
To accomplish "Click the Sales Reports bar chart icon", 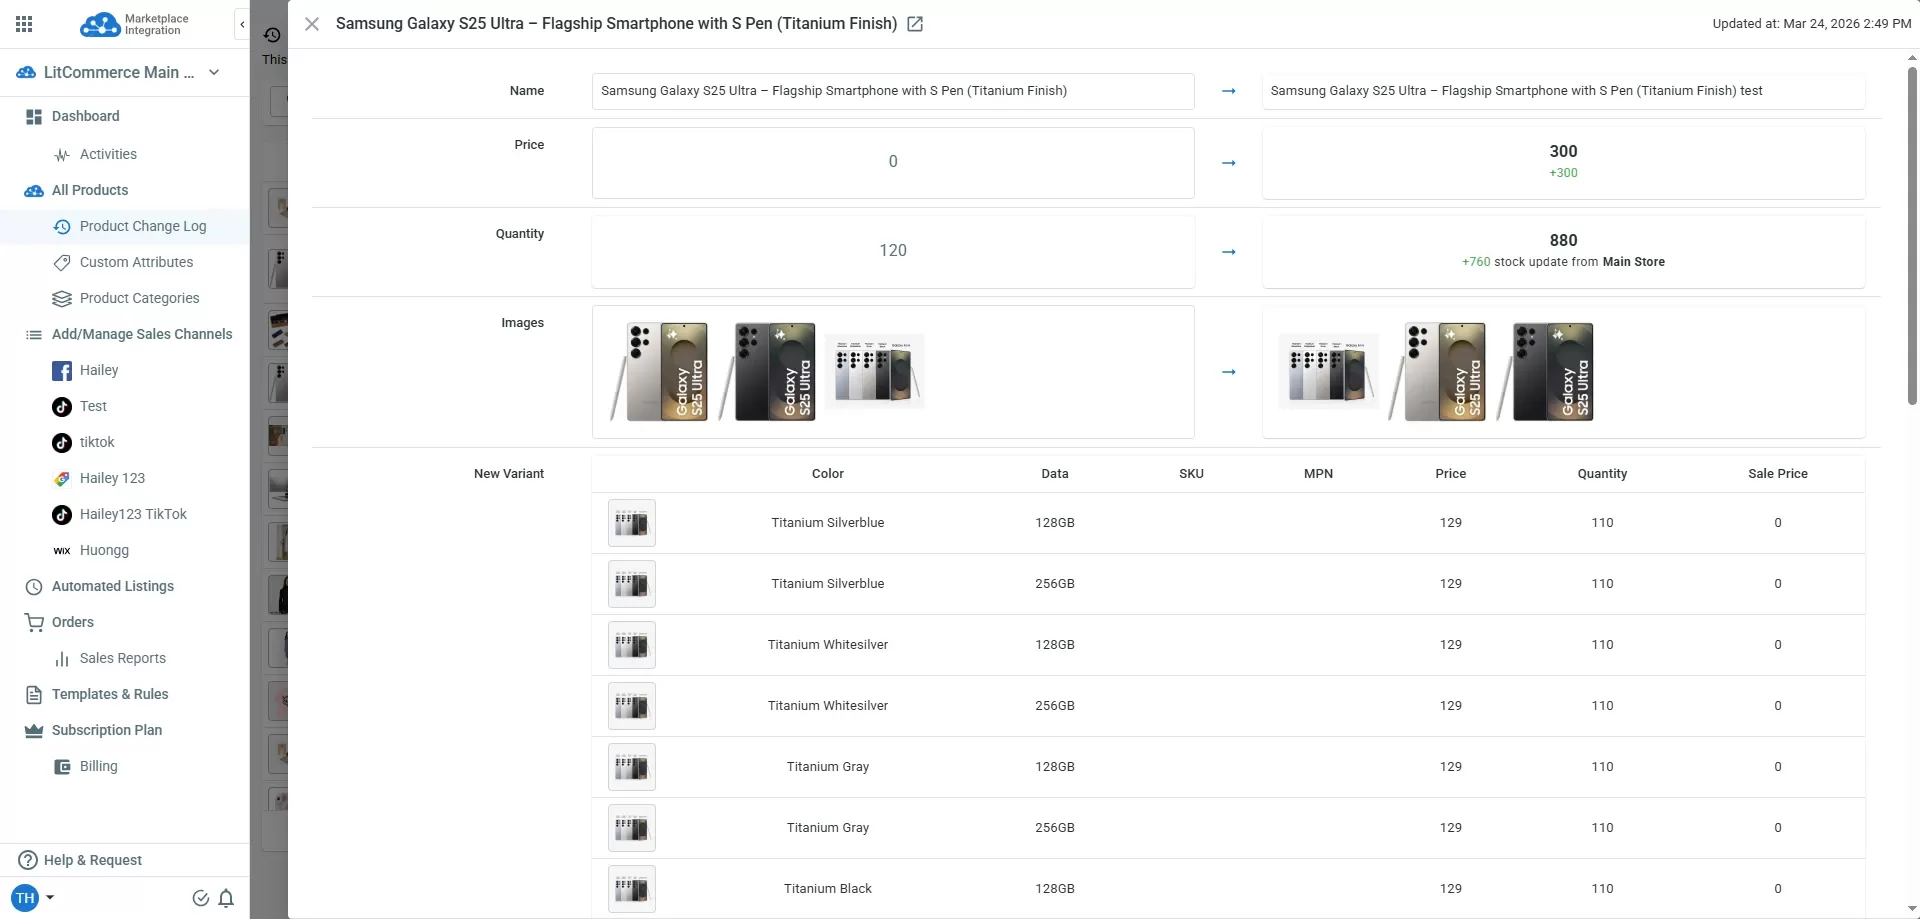I will coord(62,659).
